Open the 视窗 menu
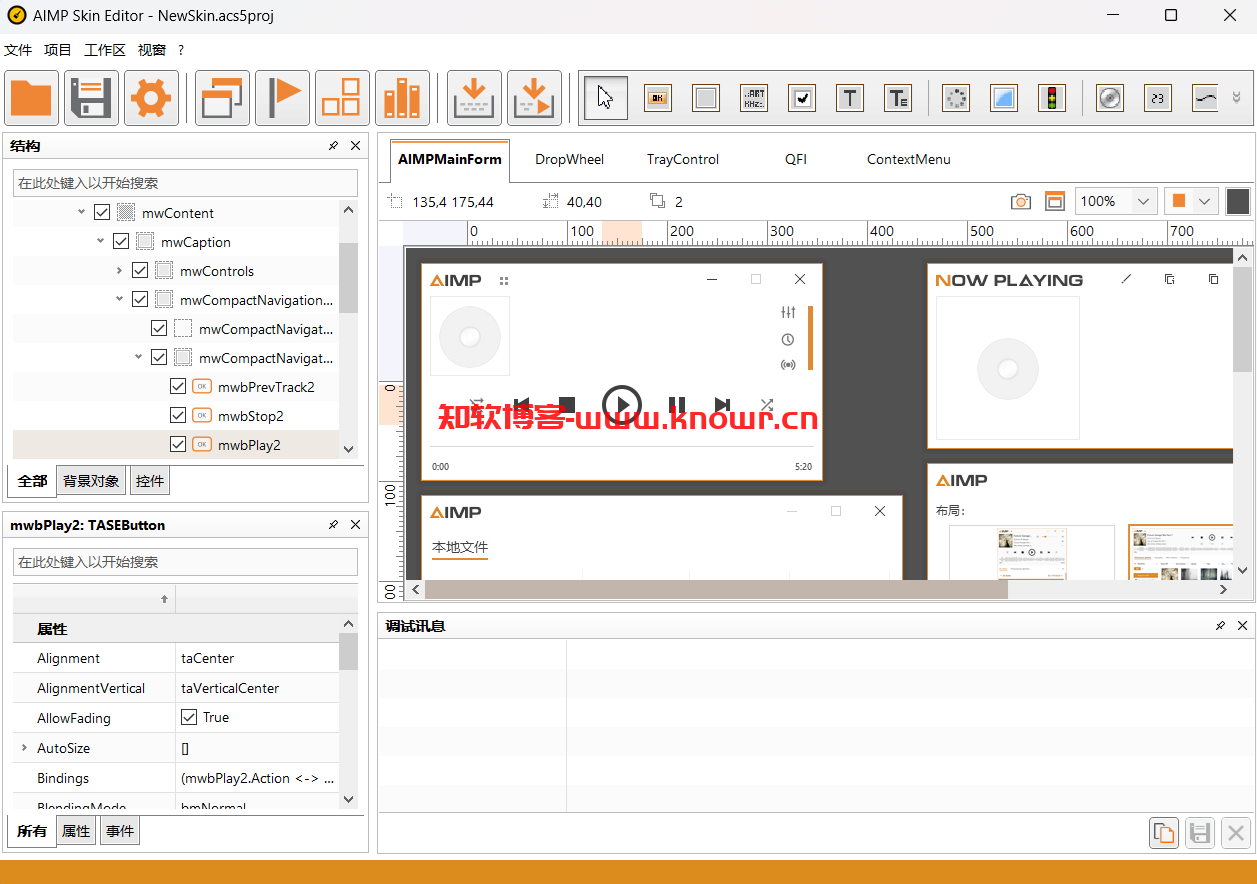 (152, 50)
